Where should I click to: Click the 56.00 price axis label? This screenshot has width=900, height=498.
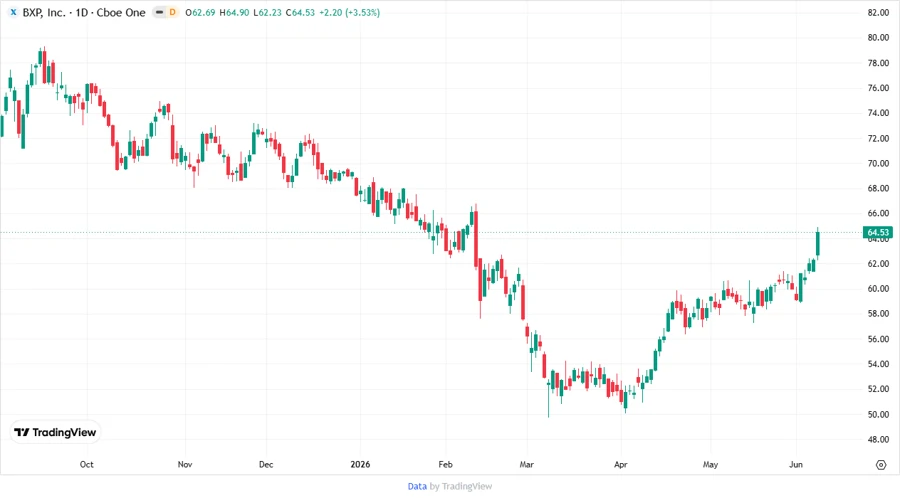878,339
